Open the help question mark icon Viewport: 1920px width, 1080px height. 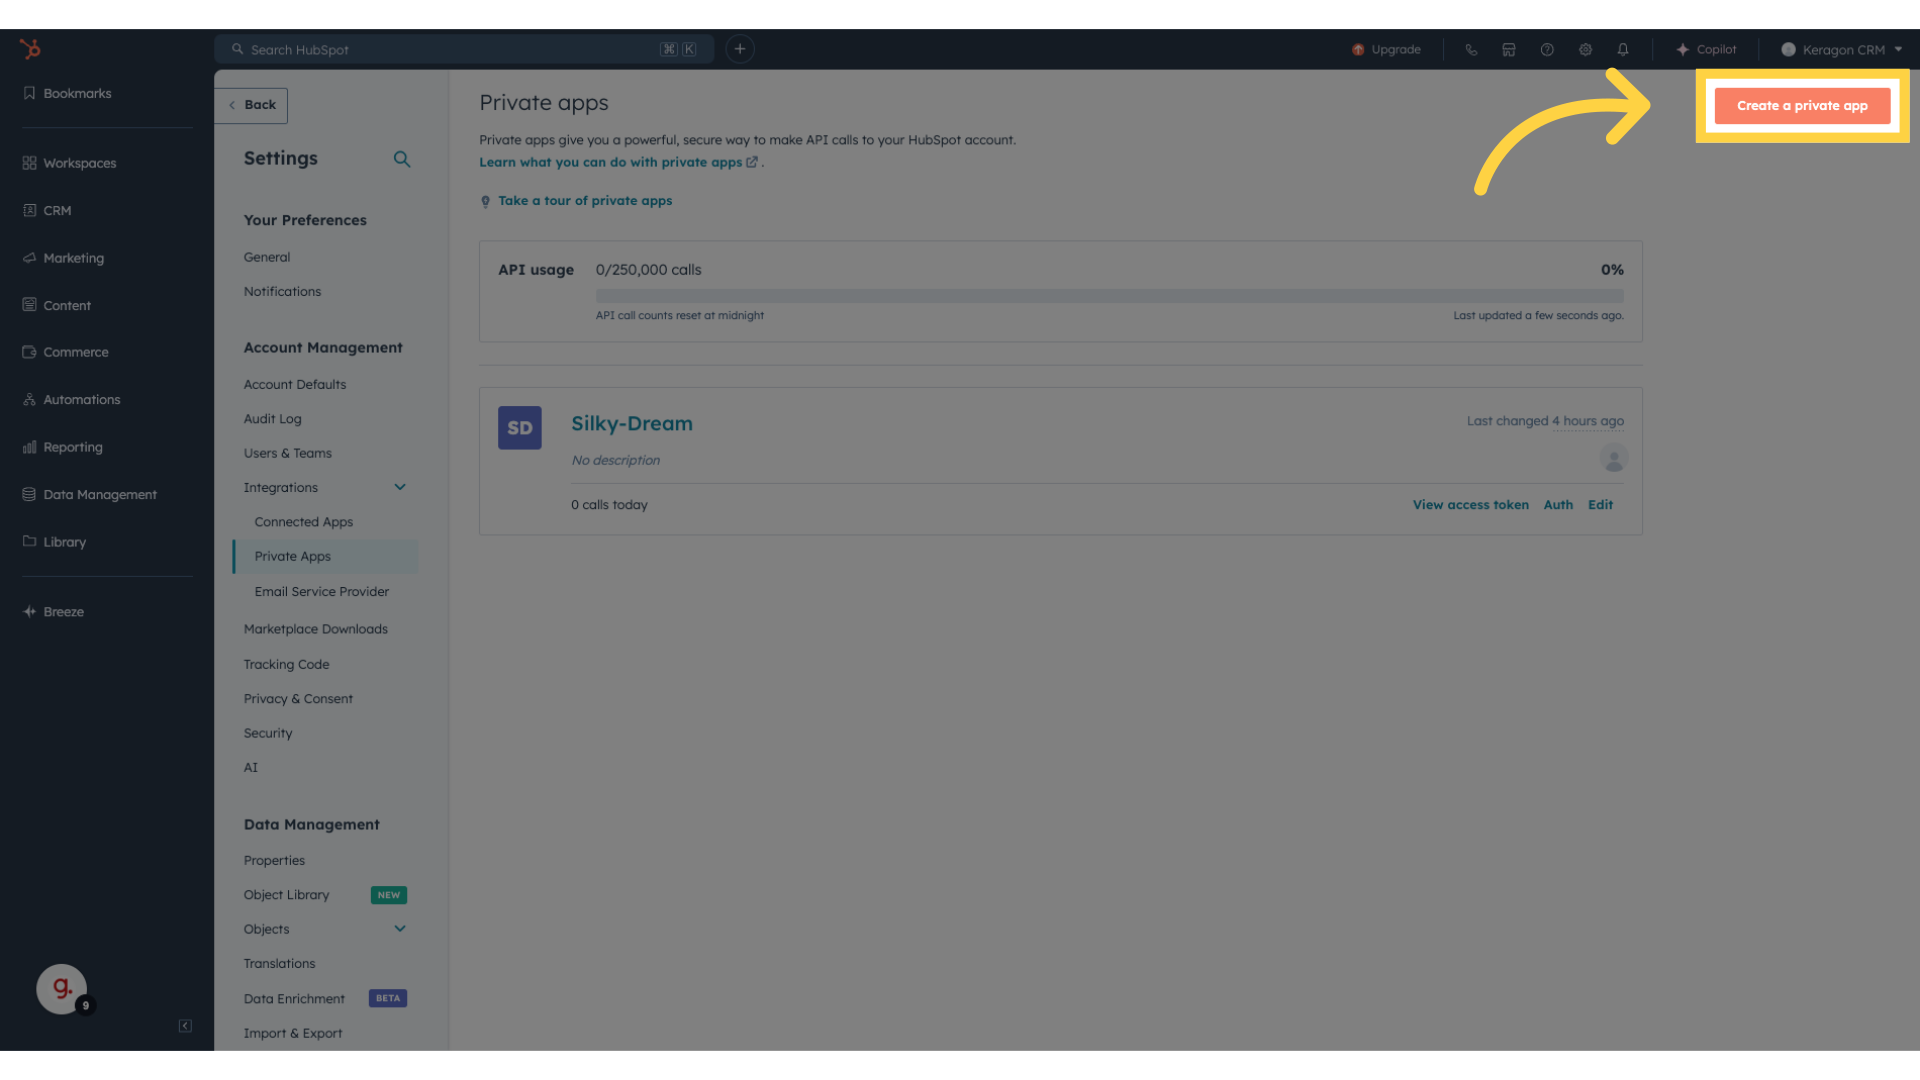click(x=1547, y=49)
